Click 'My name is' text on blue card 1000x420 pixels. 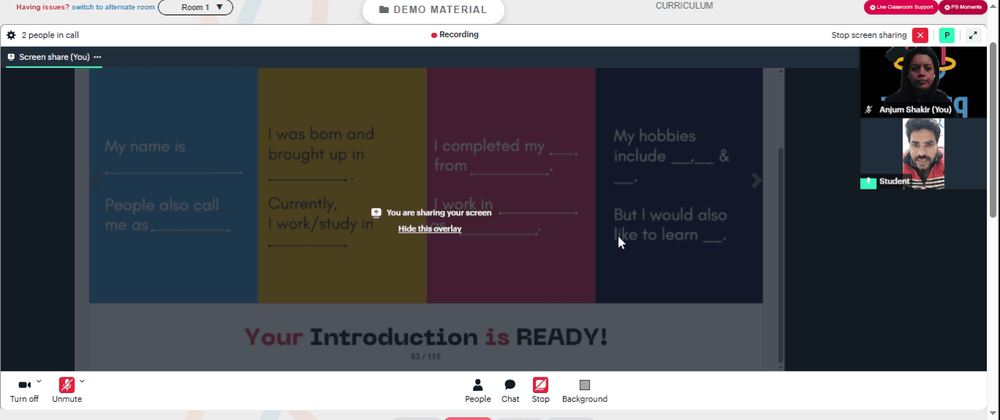pyautogui.click(x=145, y=147)
